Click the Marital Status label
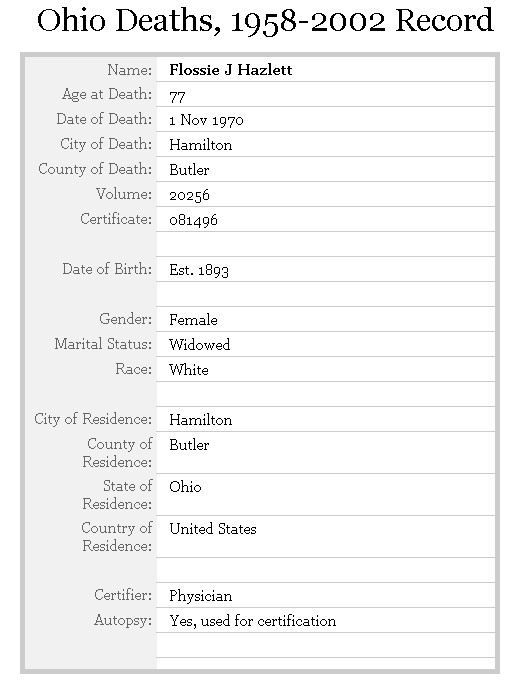The height and width of the screenshot is (684, 520). 103,344
